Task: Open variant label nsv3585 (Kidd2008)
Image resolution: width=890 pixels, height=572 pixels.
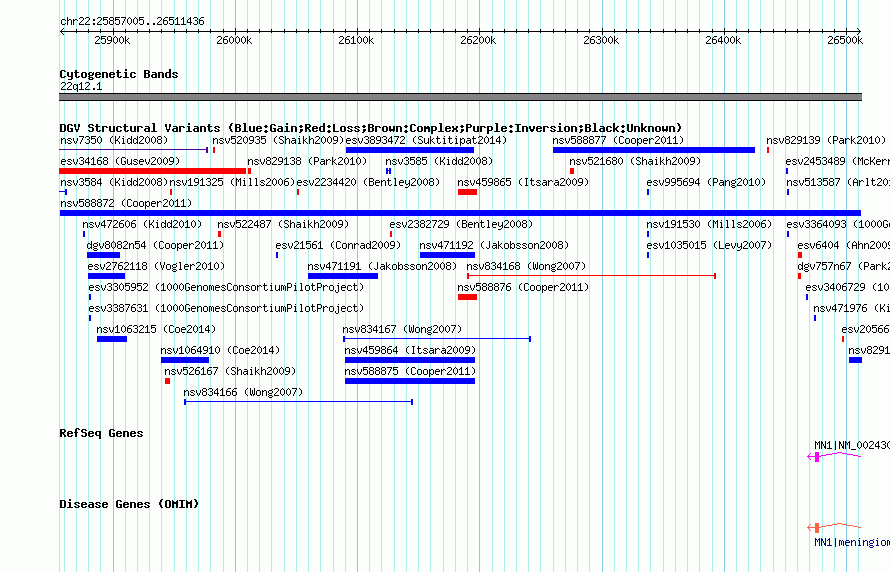Action: [x=439, y=161]
